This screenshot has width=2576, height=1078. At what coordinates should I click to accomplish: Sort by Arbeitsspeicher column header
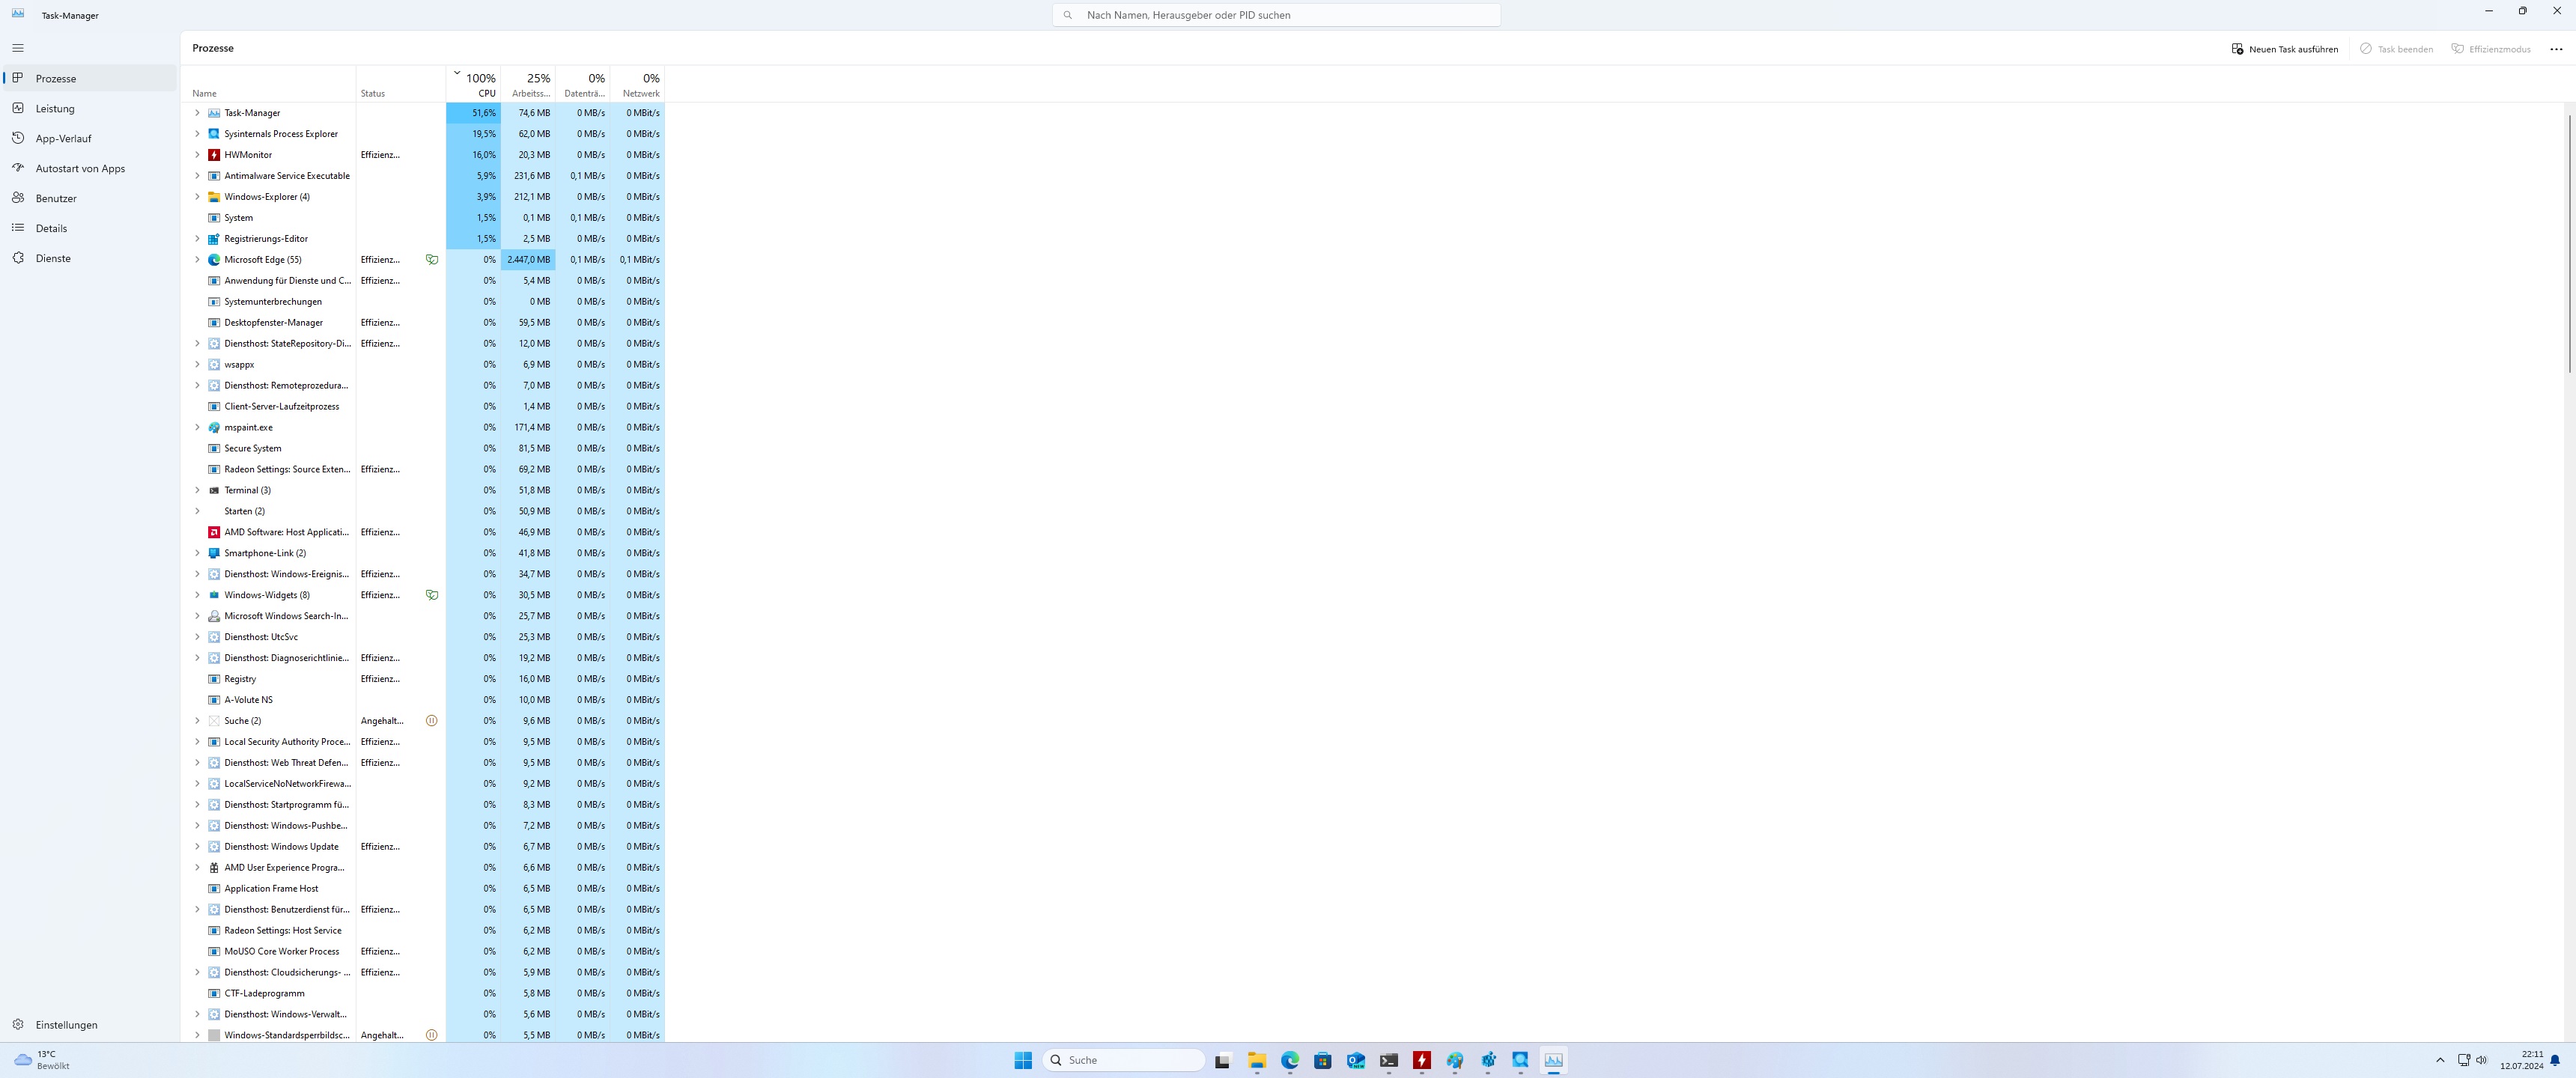coord(529,84)
